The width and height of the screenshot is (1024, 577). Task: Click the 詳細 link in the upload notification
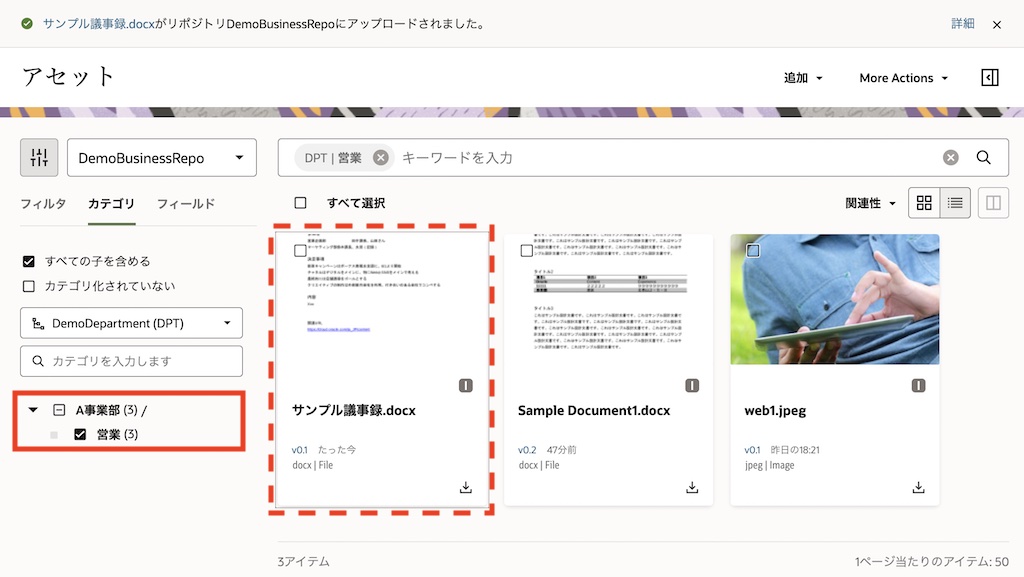point(961,22)
